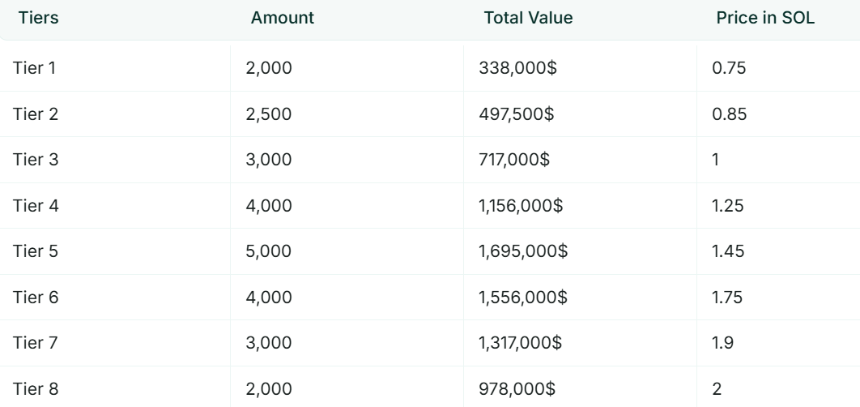Select the Tier 8 row label

coord(35,389)
